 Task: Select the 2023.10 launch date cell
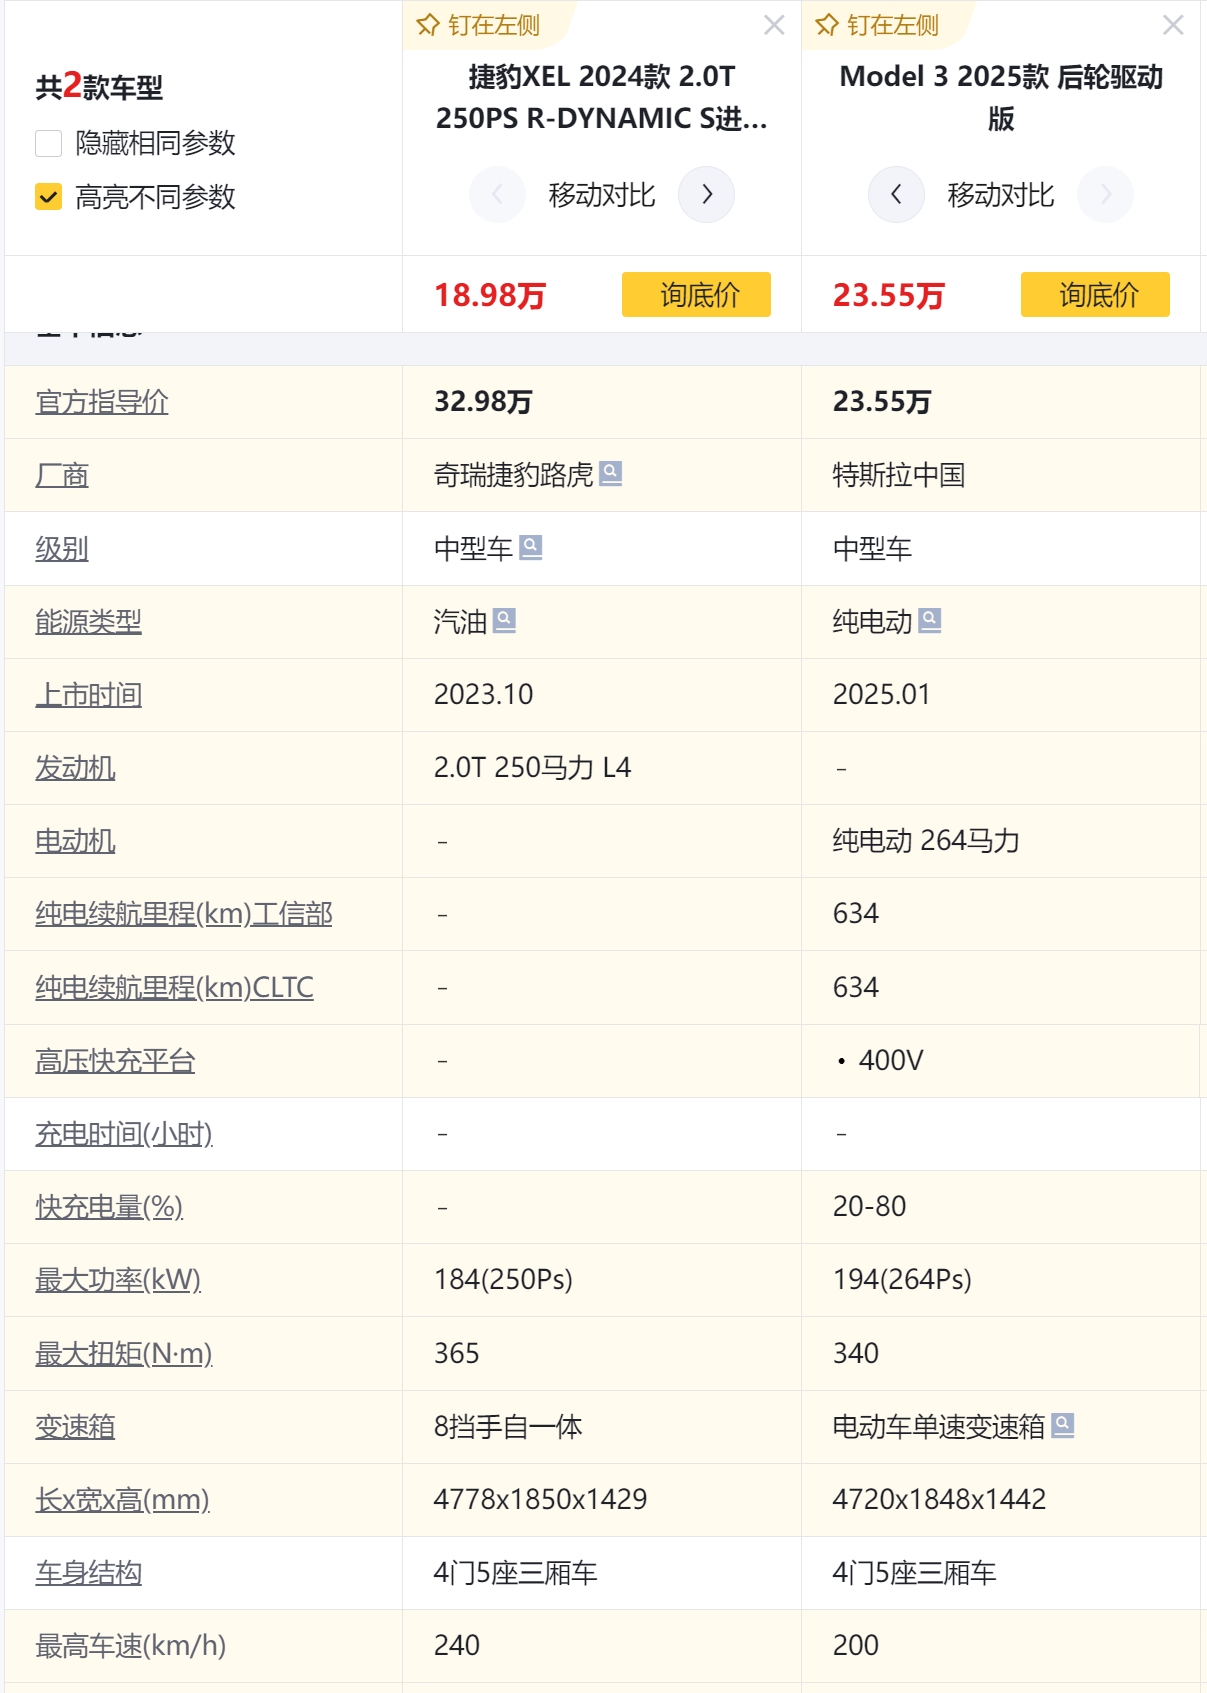pyautogui.click(x=483, y=694)
